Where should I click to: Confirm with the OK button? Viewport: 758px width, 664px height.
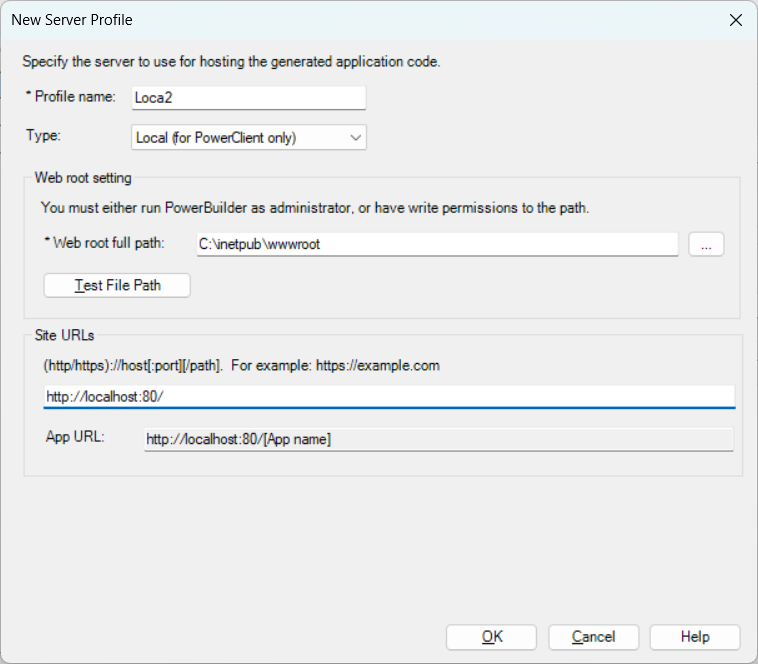coord(491,637)
